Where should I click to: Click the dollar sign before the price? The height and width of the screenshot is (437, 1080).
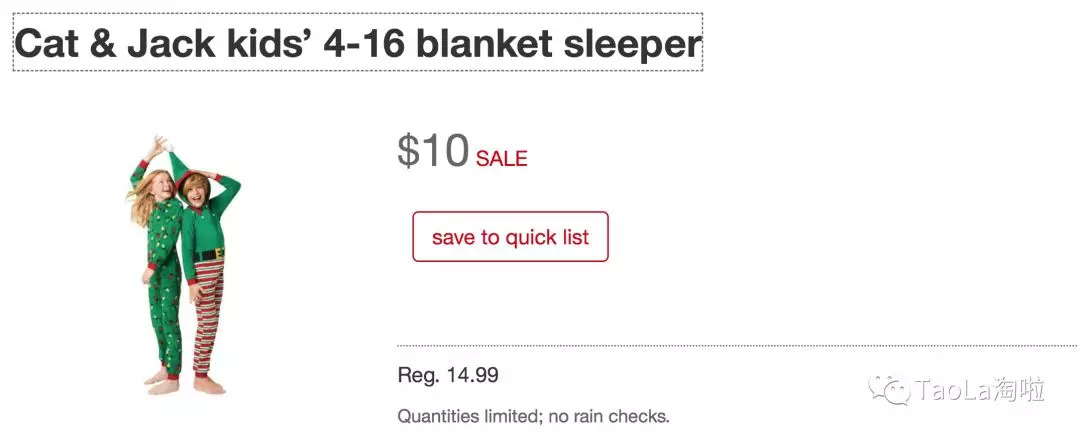408,152
